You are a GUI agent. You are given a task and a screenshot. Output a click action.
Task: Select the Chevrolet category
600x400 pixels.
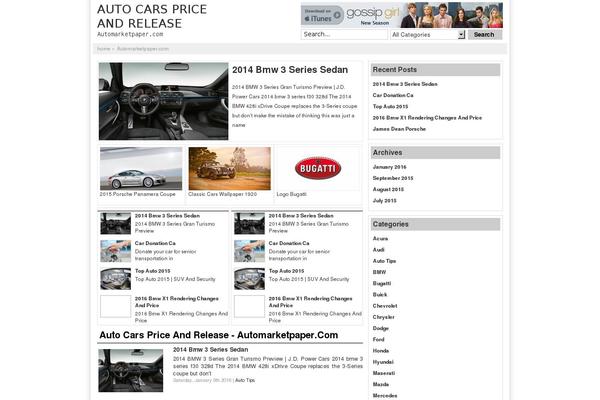(385, 306)
